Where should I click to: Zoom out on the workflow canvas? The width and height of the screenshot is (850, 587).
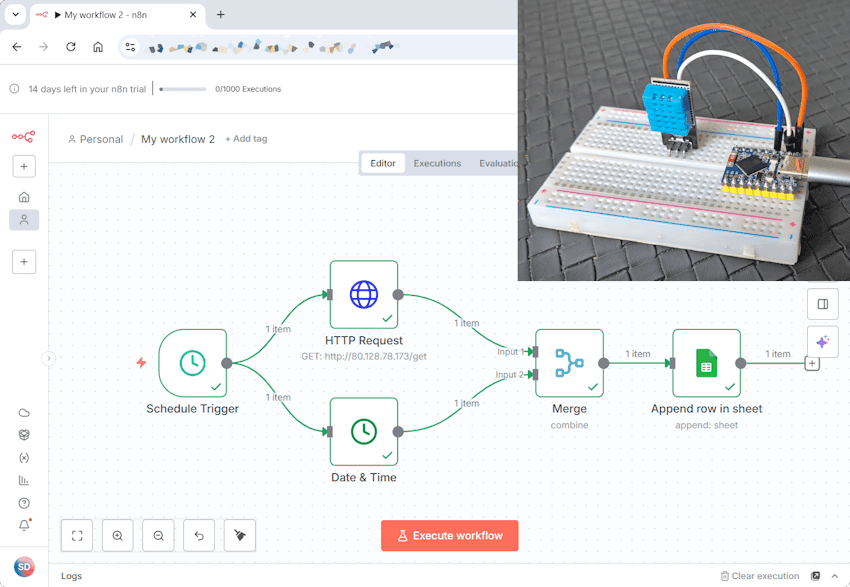click(158, 536)
